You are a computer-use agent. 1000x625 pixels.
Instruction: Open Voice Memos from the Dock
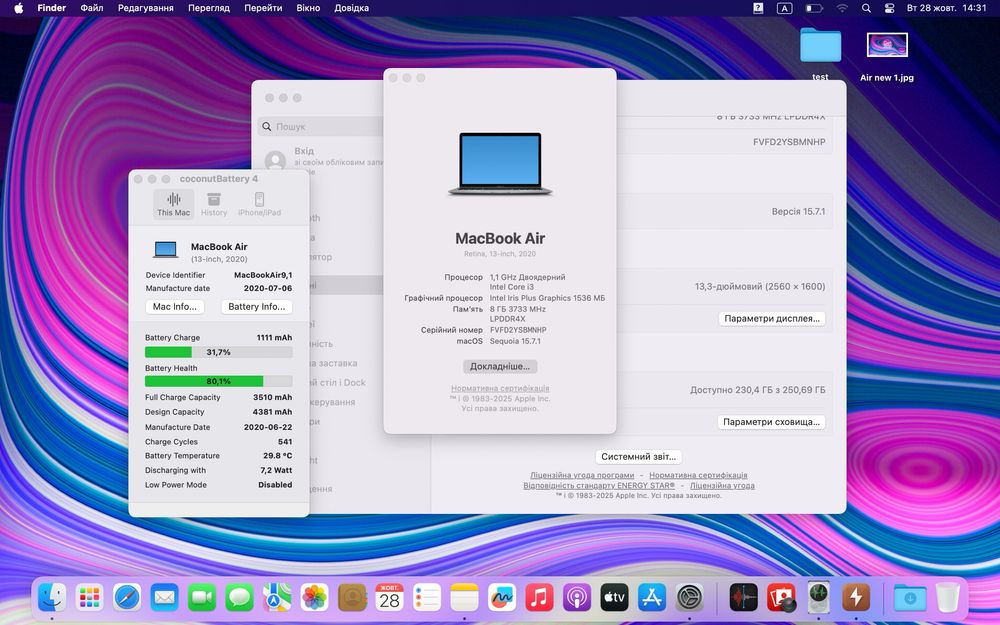744,598
